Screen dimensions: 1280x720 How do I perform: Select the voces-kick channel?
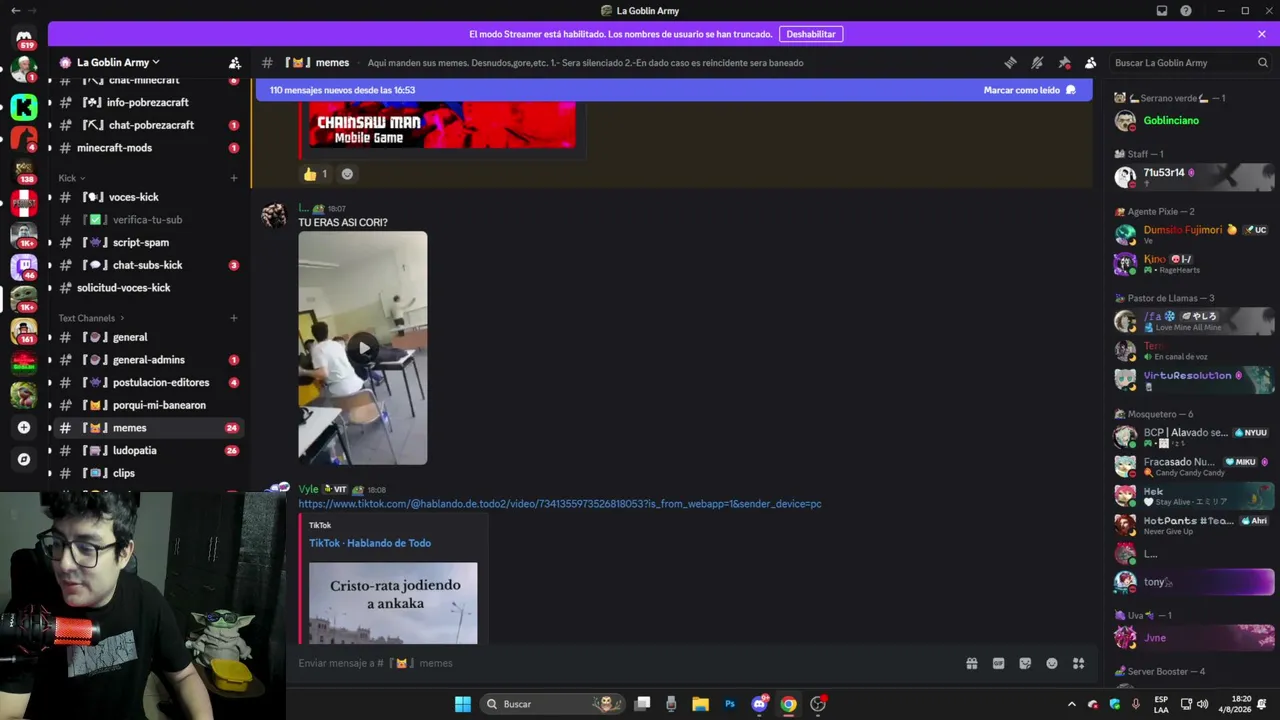point(147,197)
